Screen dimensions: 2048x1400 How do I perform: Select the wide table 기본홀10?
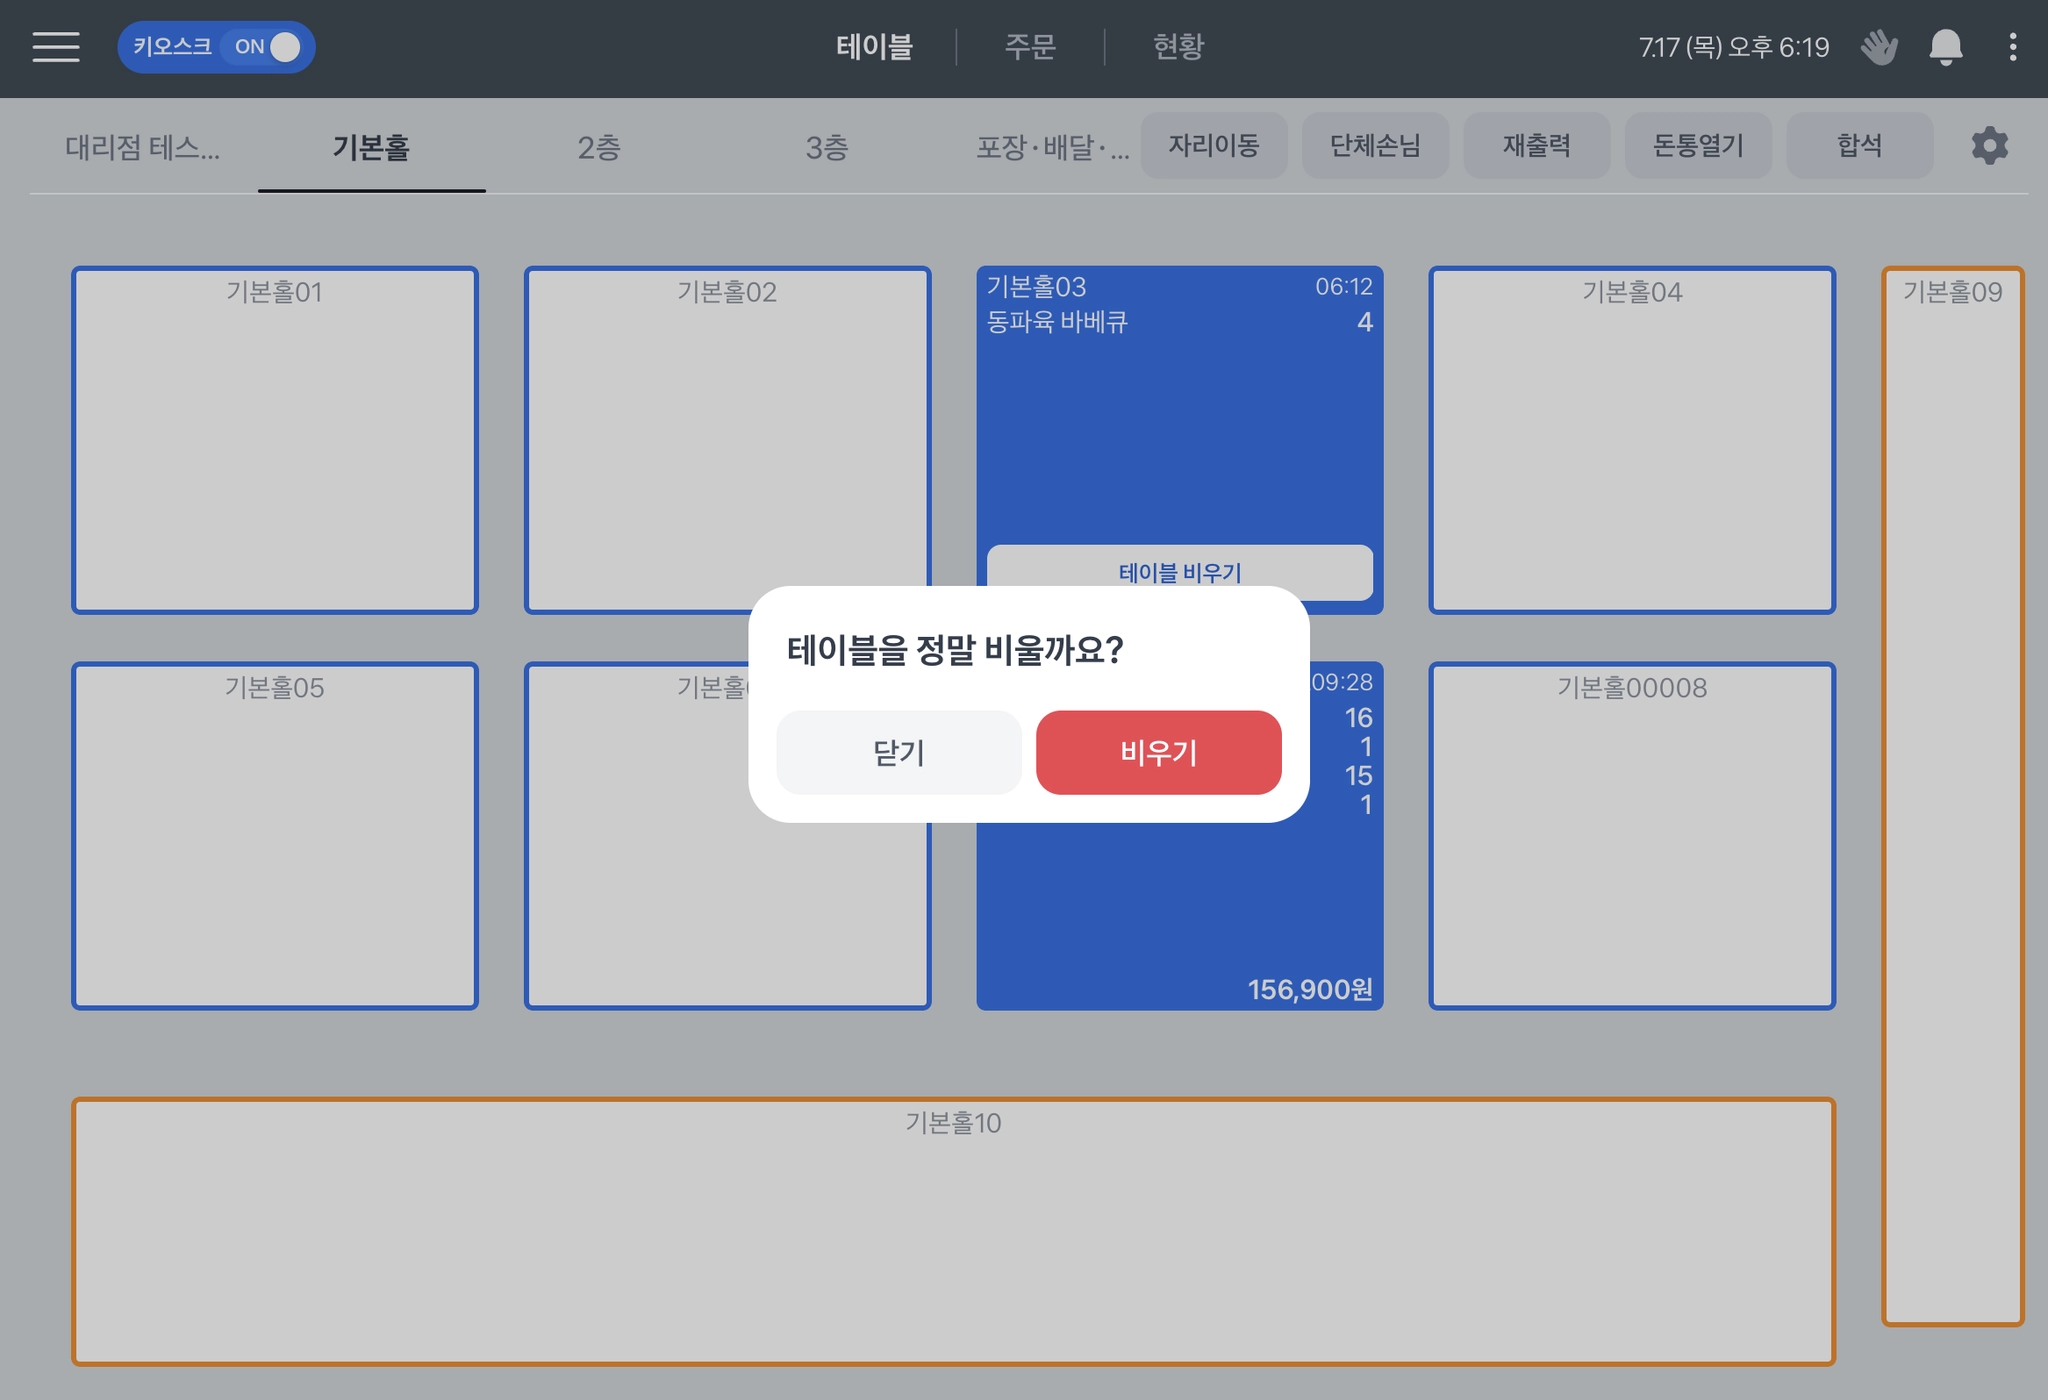952,1231
